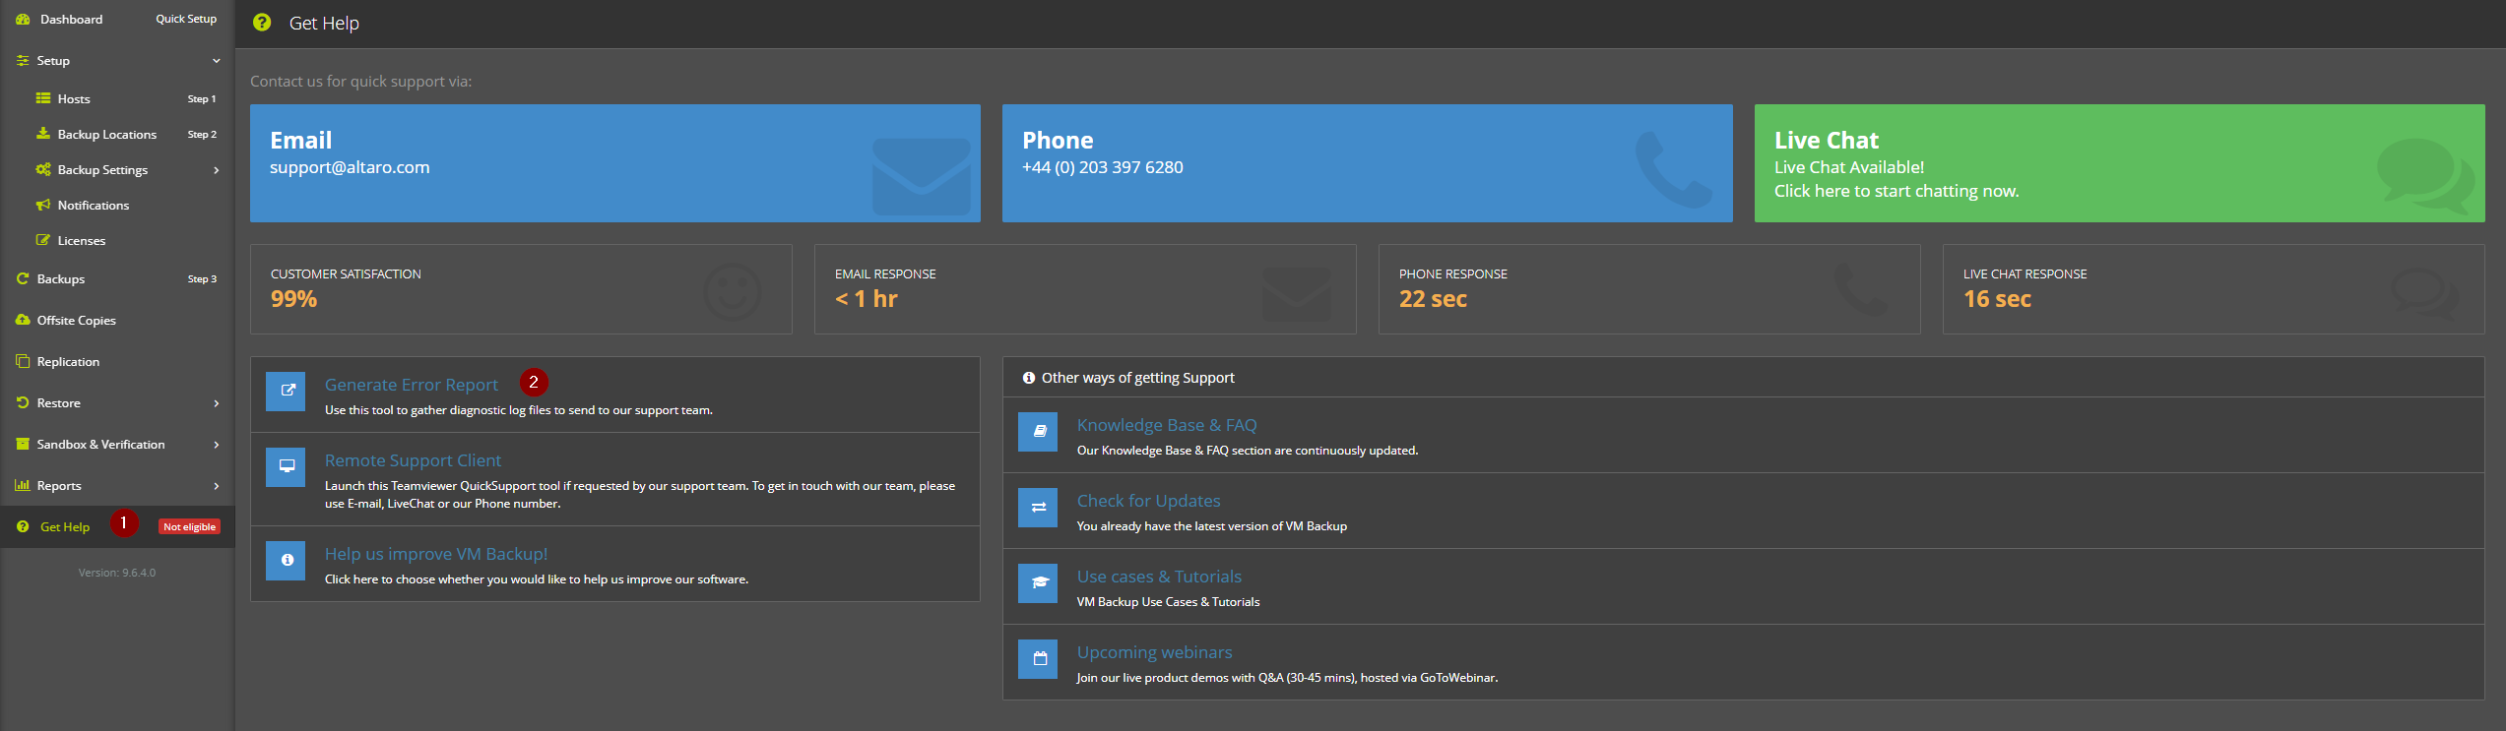Image resolution: width=2506 pixels, height=731 pixels.
Task: Click the Quick Setup link
Action: click(x=186, y=19)
